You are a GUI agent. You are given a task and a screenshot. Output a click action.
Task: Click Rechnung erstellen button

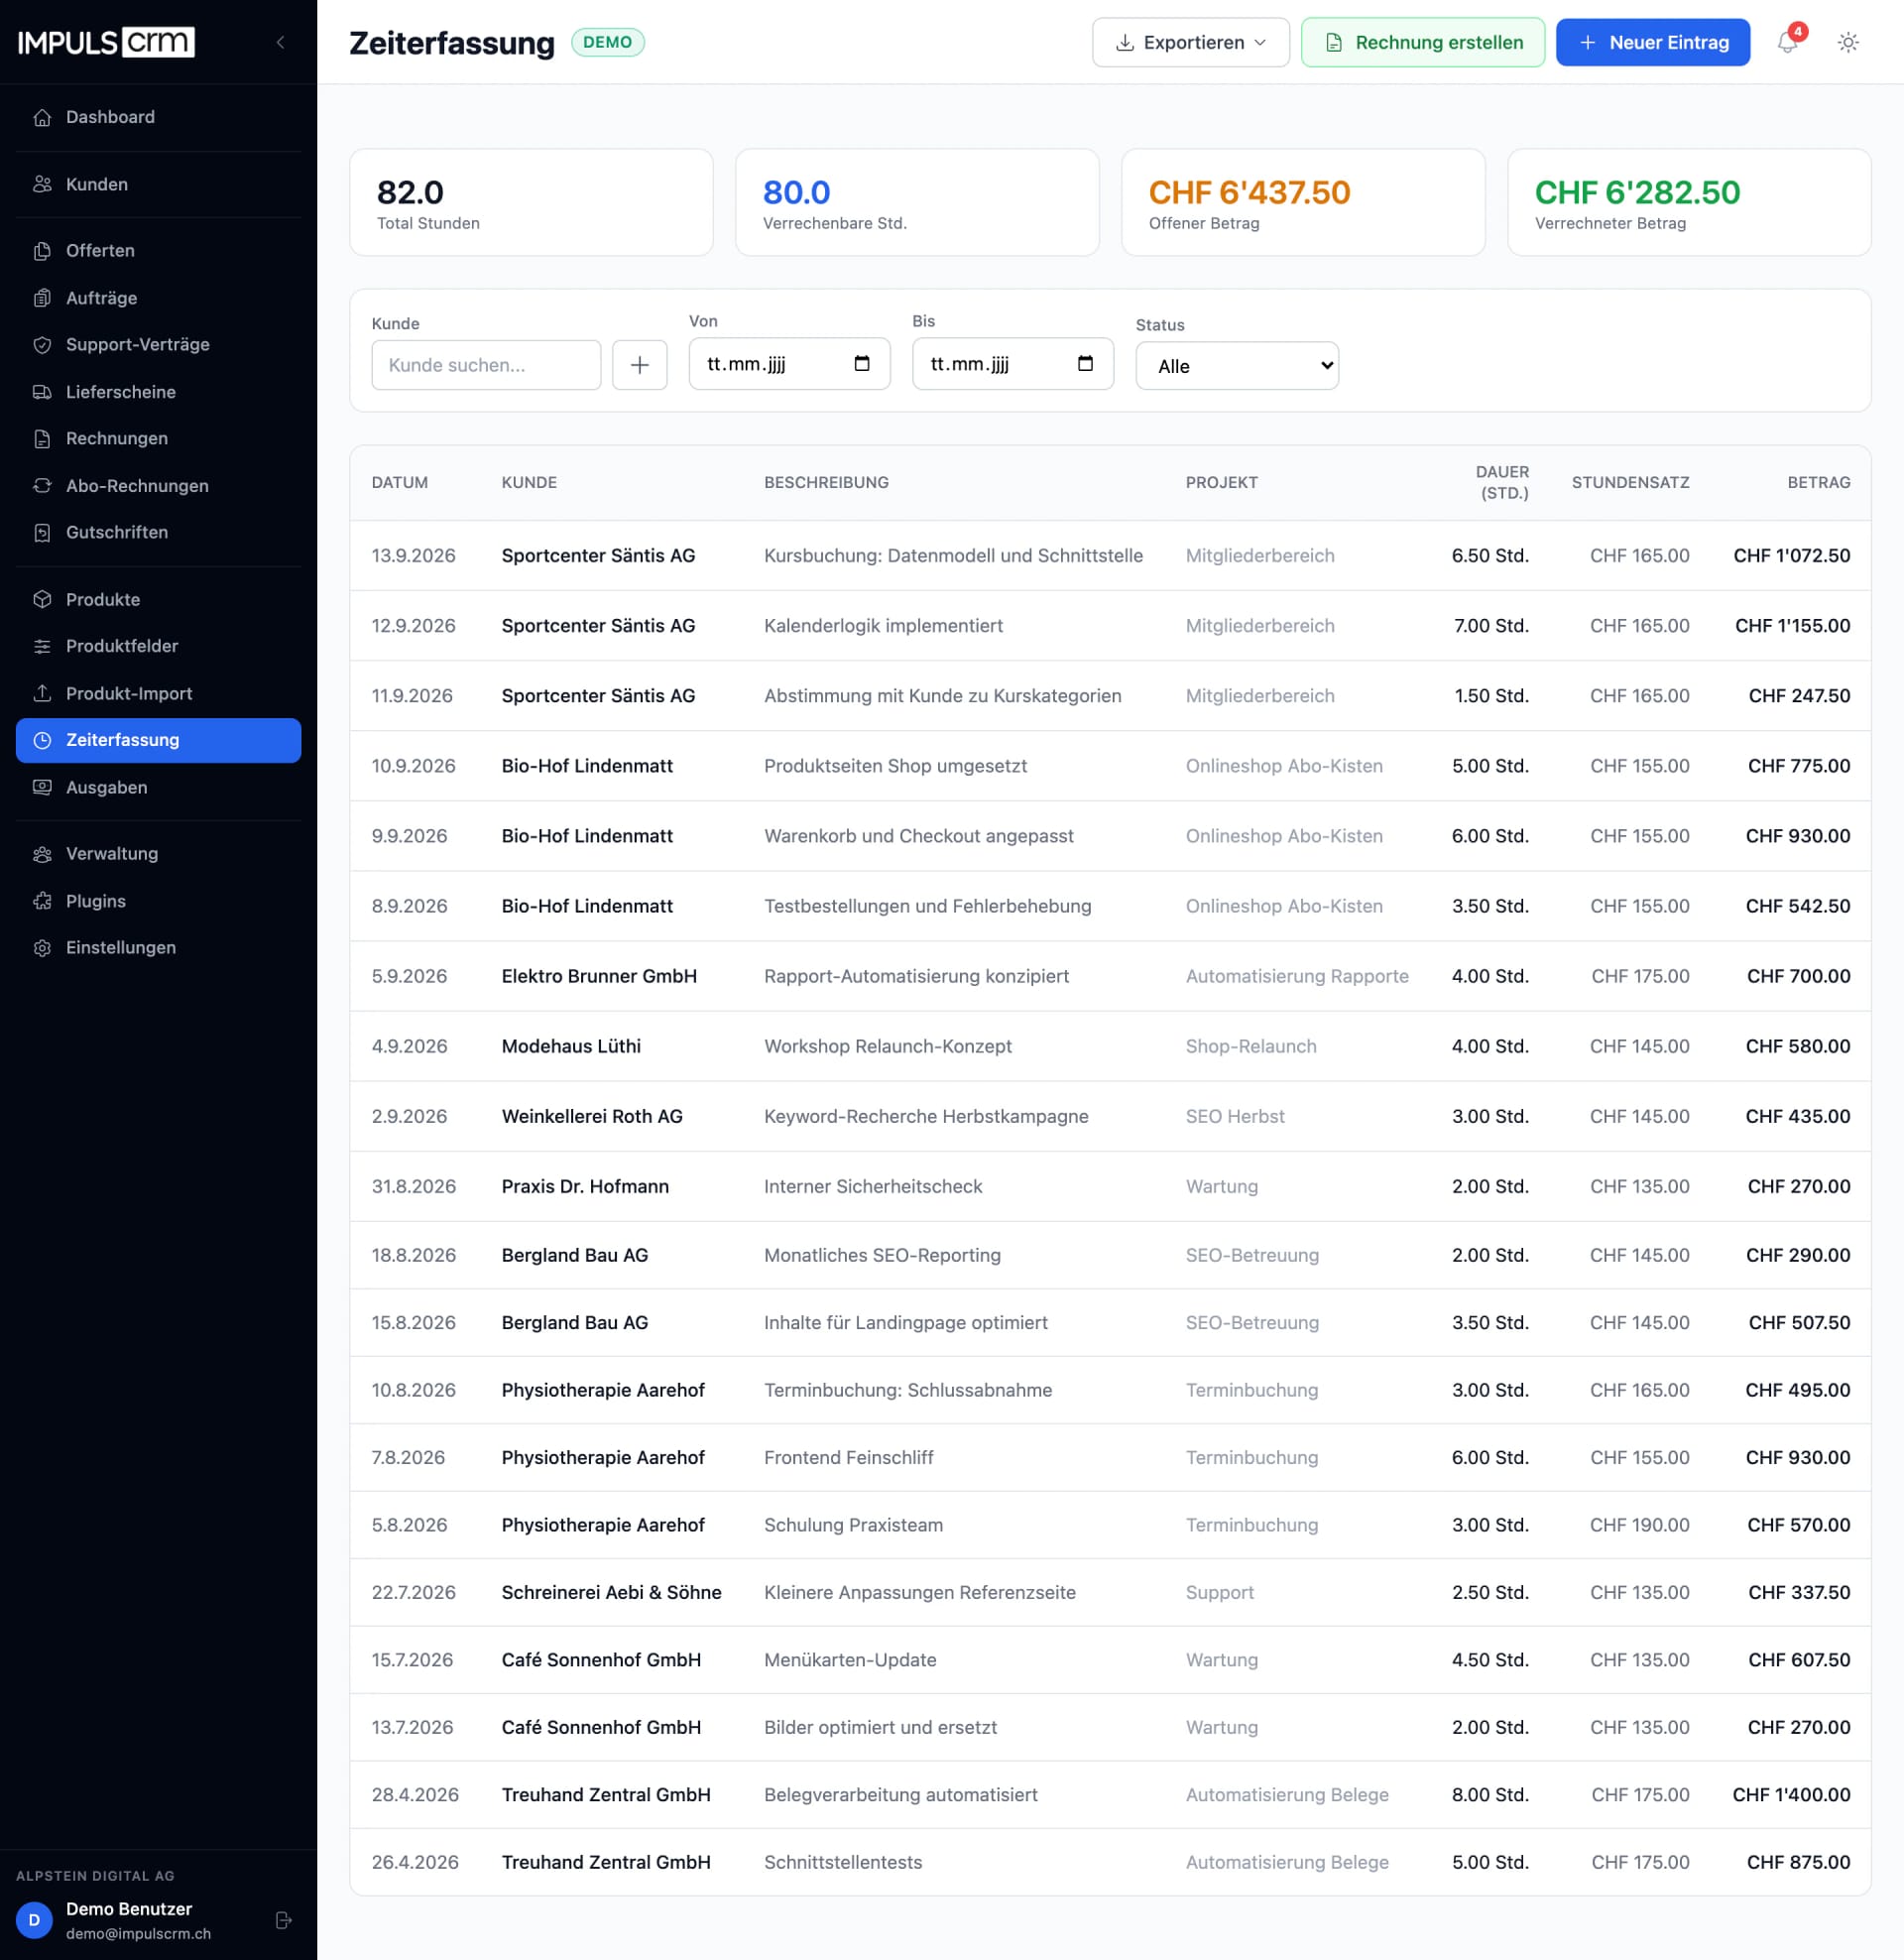(x=1422, y=42)
